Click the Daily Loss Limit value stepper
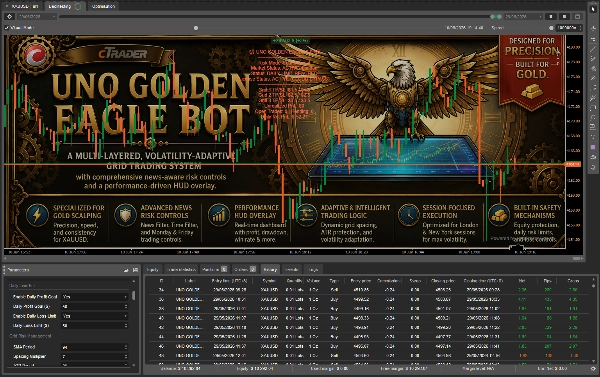 pyautogui.click(x=126, y=325)
